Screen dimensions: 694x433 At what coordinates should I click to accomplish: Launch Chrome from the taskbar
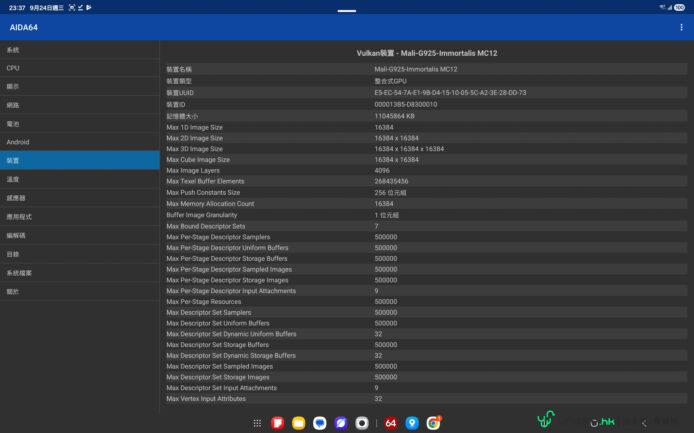[433, 423]
